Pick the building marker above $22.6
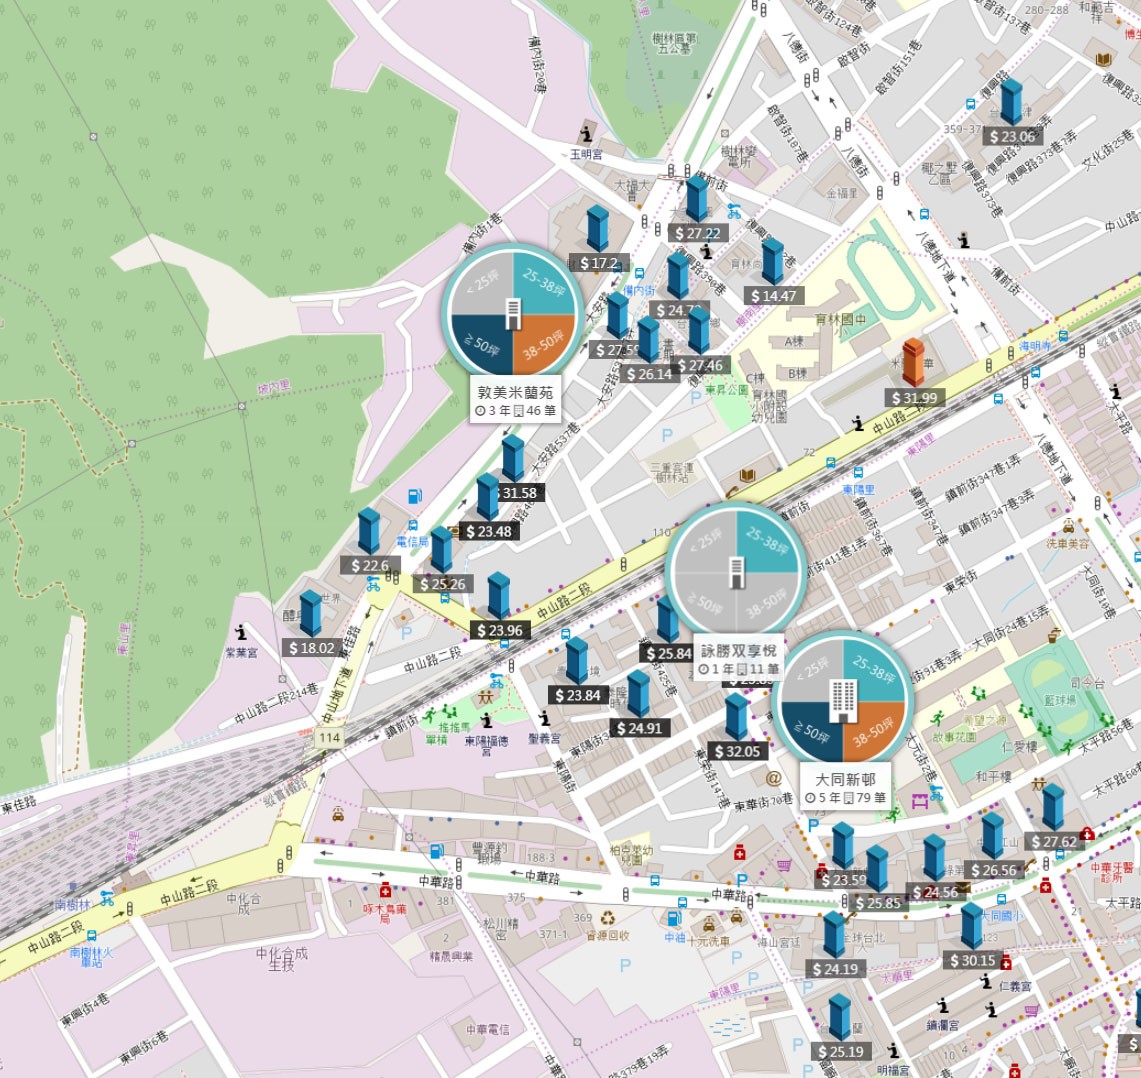This screenshot has height=1078, width=1141. 369,531
